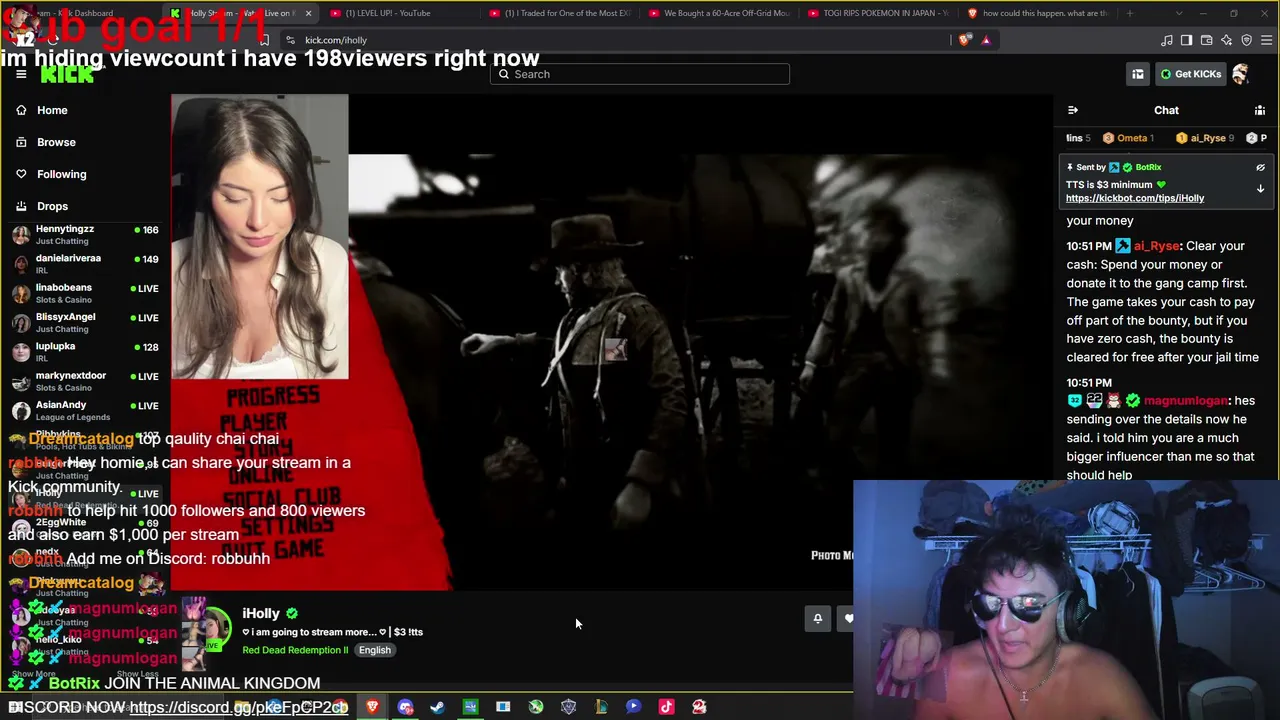Open danielariveraa channel in the sidebar
The image size is (1280, 720).
pyautogui.click(x=85, y=264)
